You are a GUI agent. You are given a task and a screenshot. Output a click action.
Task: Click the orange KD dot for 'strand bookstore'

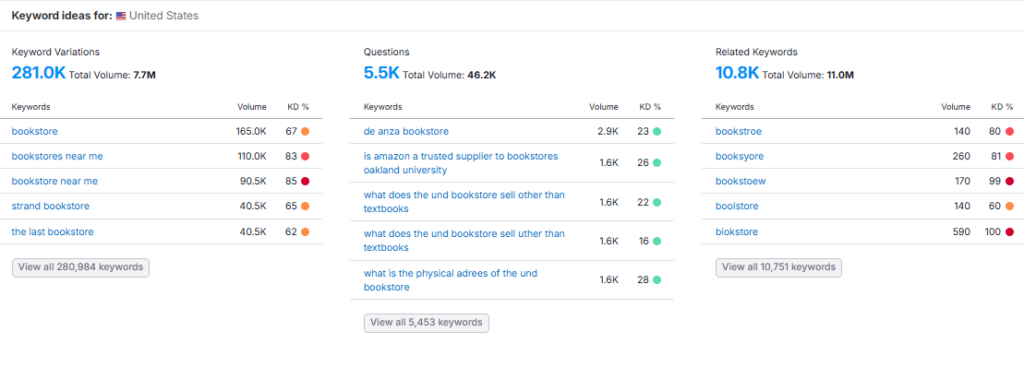pos(305,206)
